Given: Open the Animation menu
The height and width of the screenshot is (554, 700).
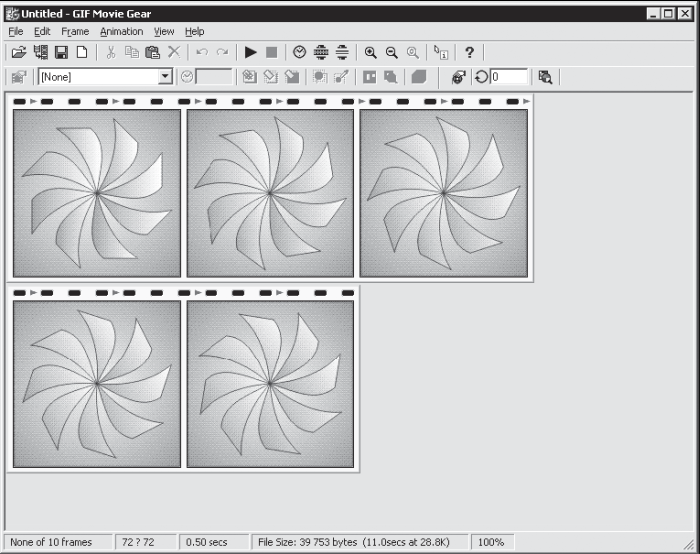Looking at the screenshot, I should pos(121,31).
